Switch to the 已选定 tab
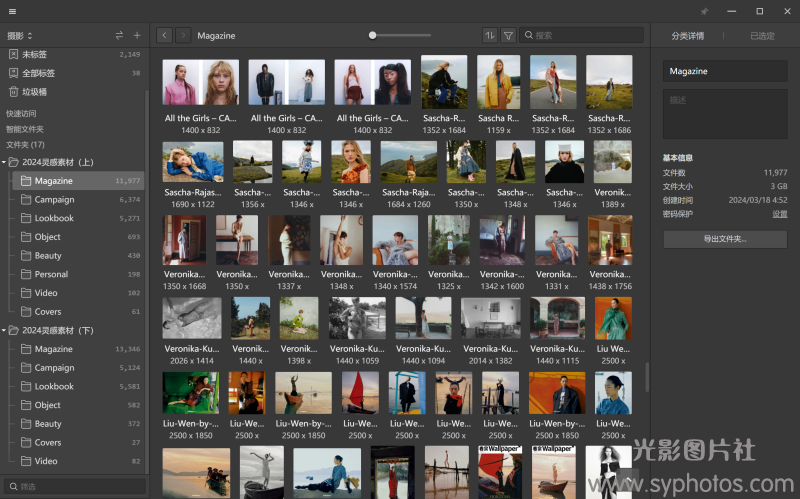The height and width of the screenshot is (499, 800). (x=762, y=35)
